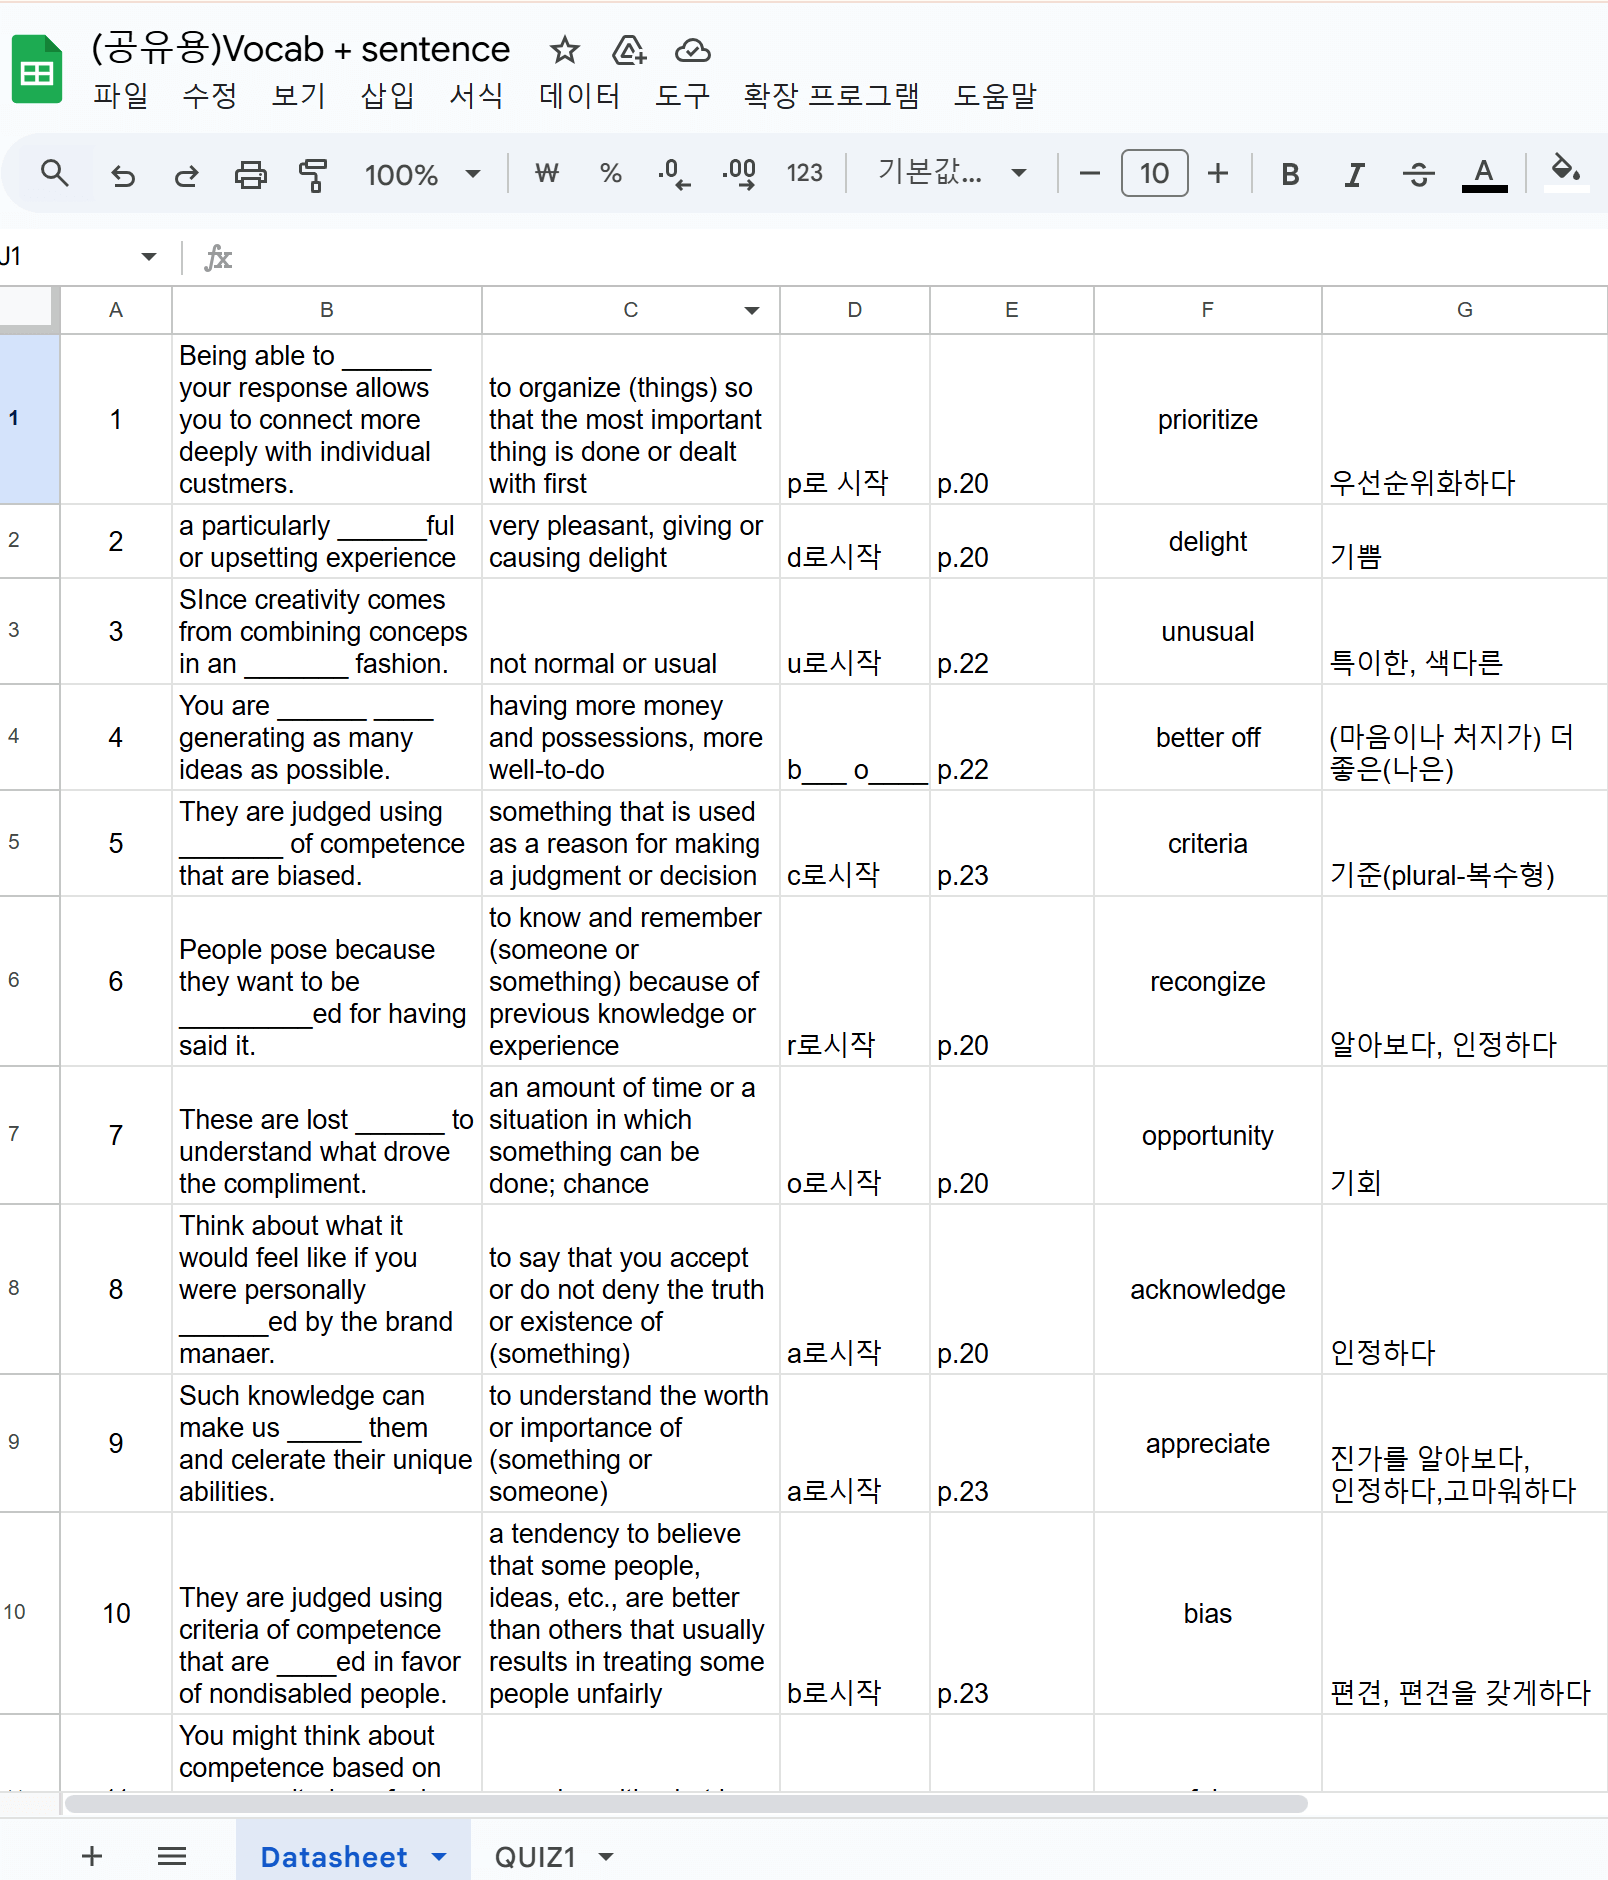The width and height of the screenshot is (1608, 1880).
Task: Increase decimal places
Action: [x=739, y=174]
